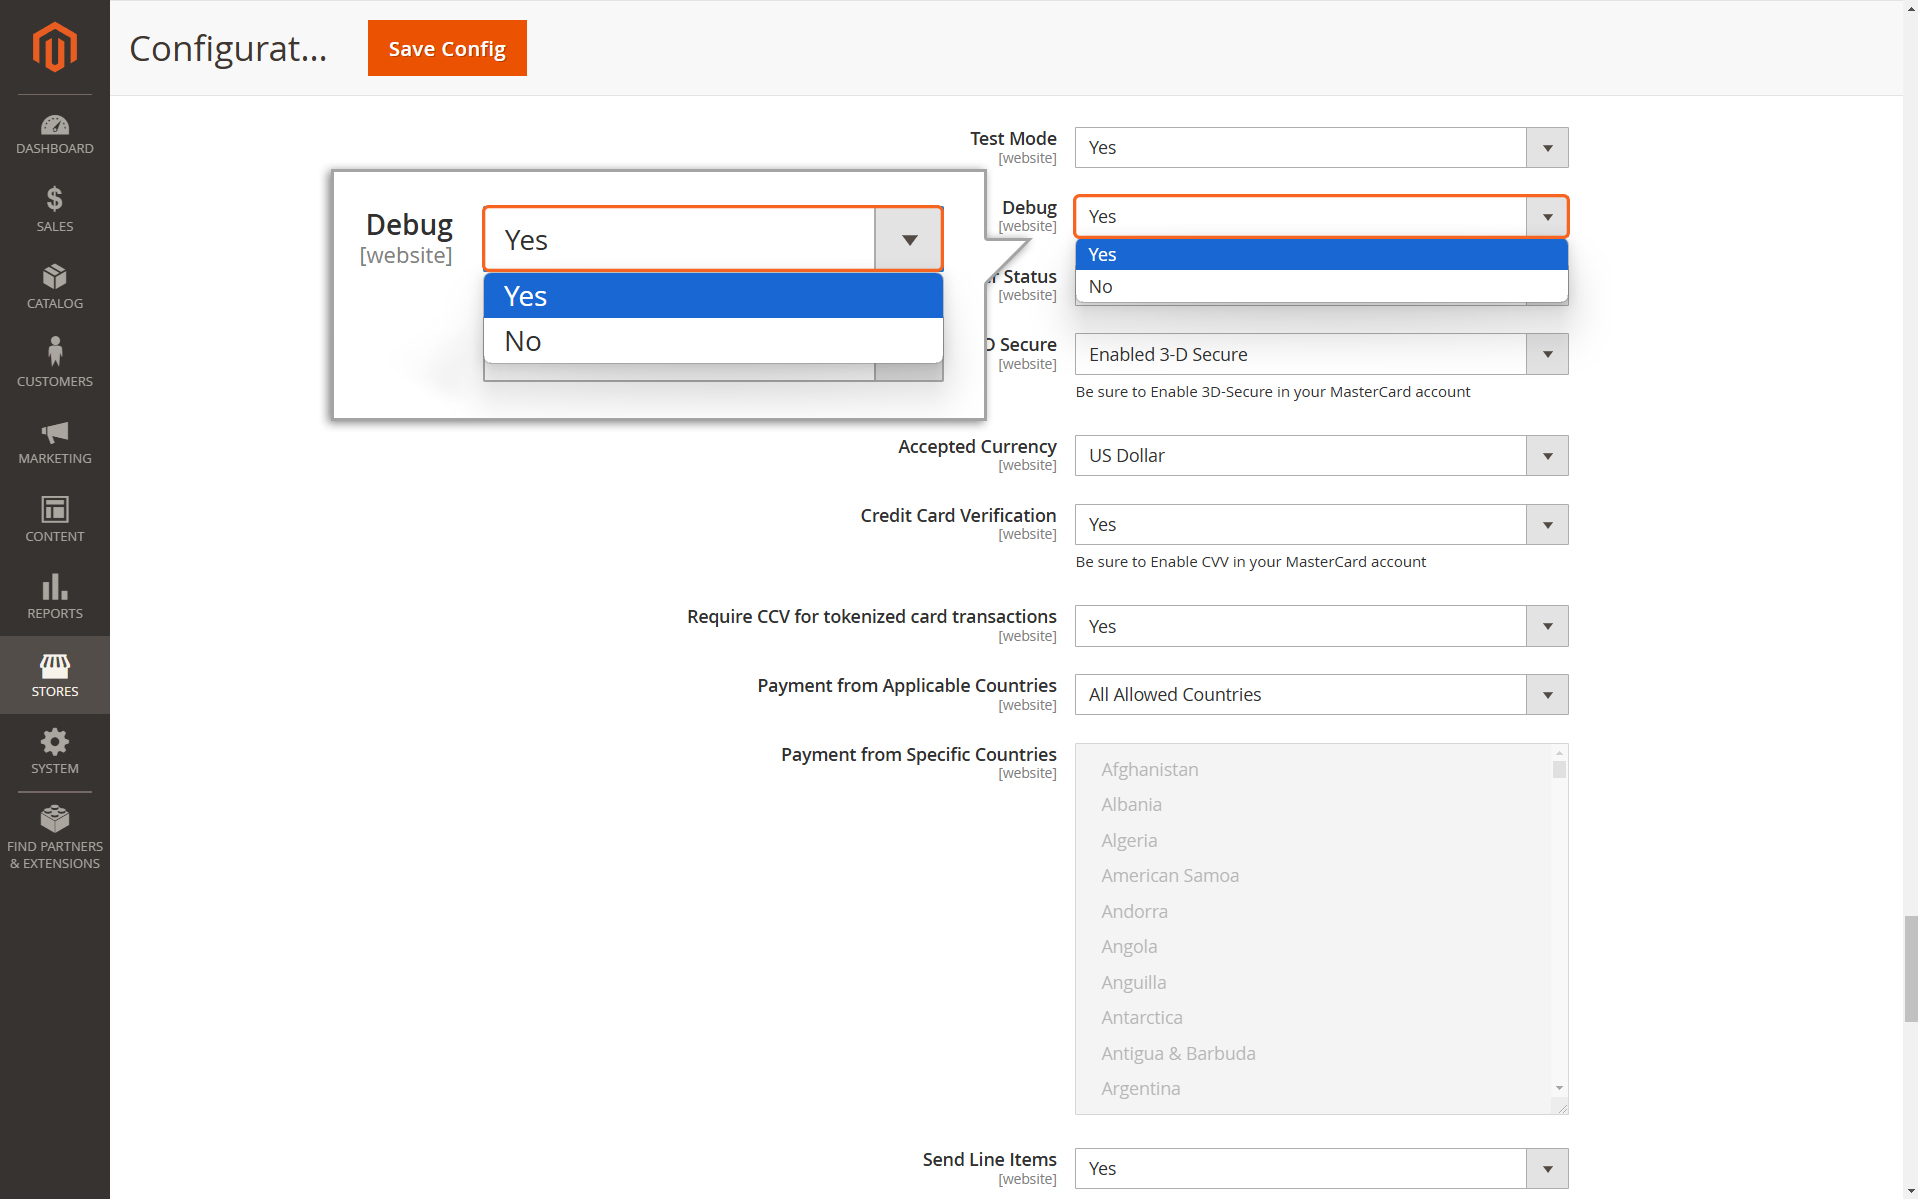The width and height of the screenshot is (1918, 1199).
Task: Expand the Test Mode dropdown
Action: tap(1321, 147)
